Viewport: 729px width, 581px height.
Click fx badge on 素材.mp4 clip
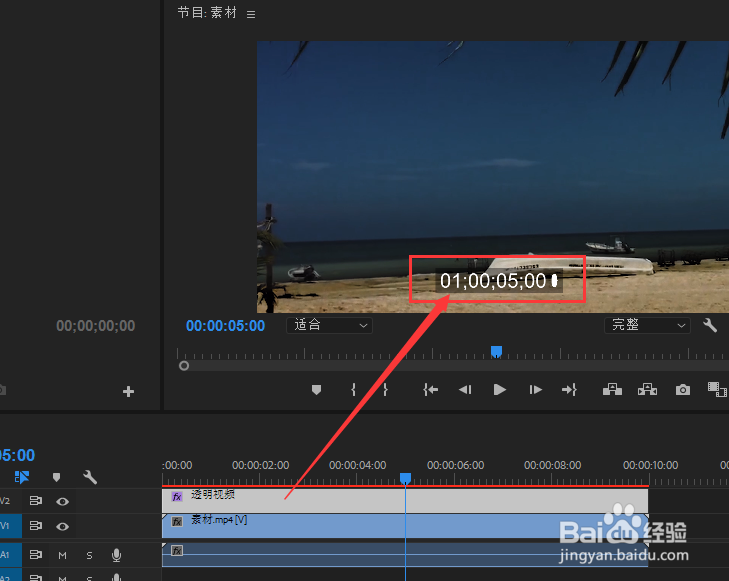177,522
